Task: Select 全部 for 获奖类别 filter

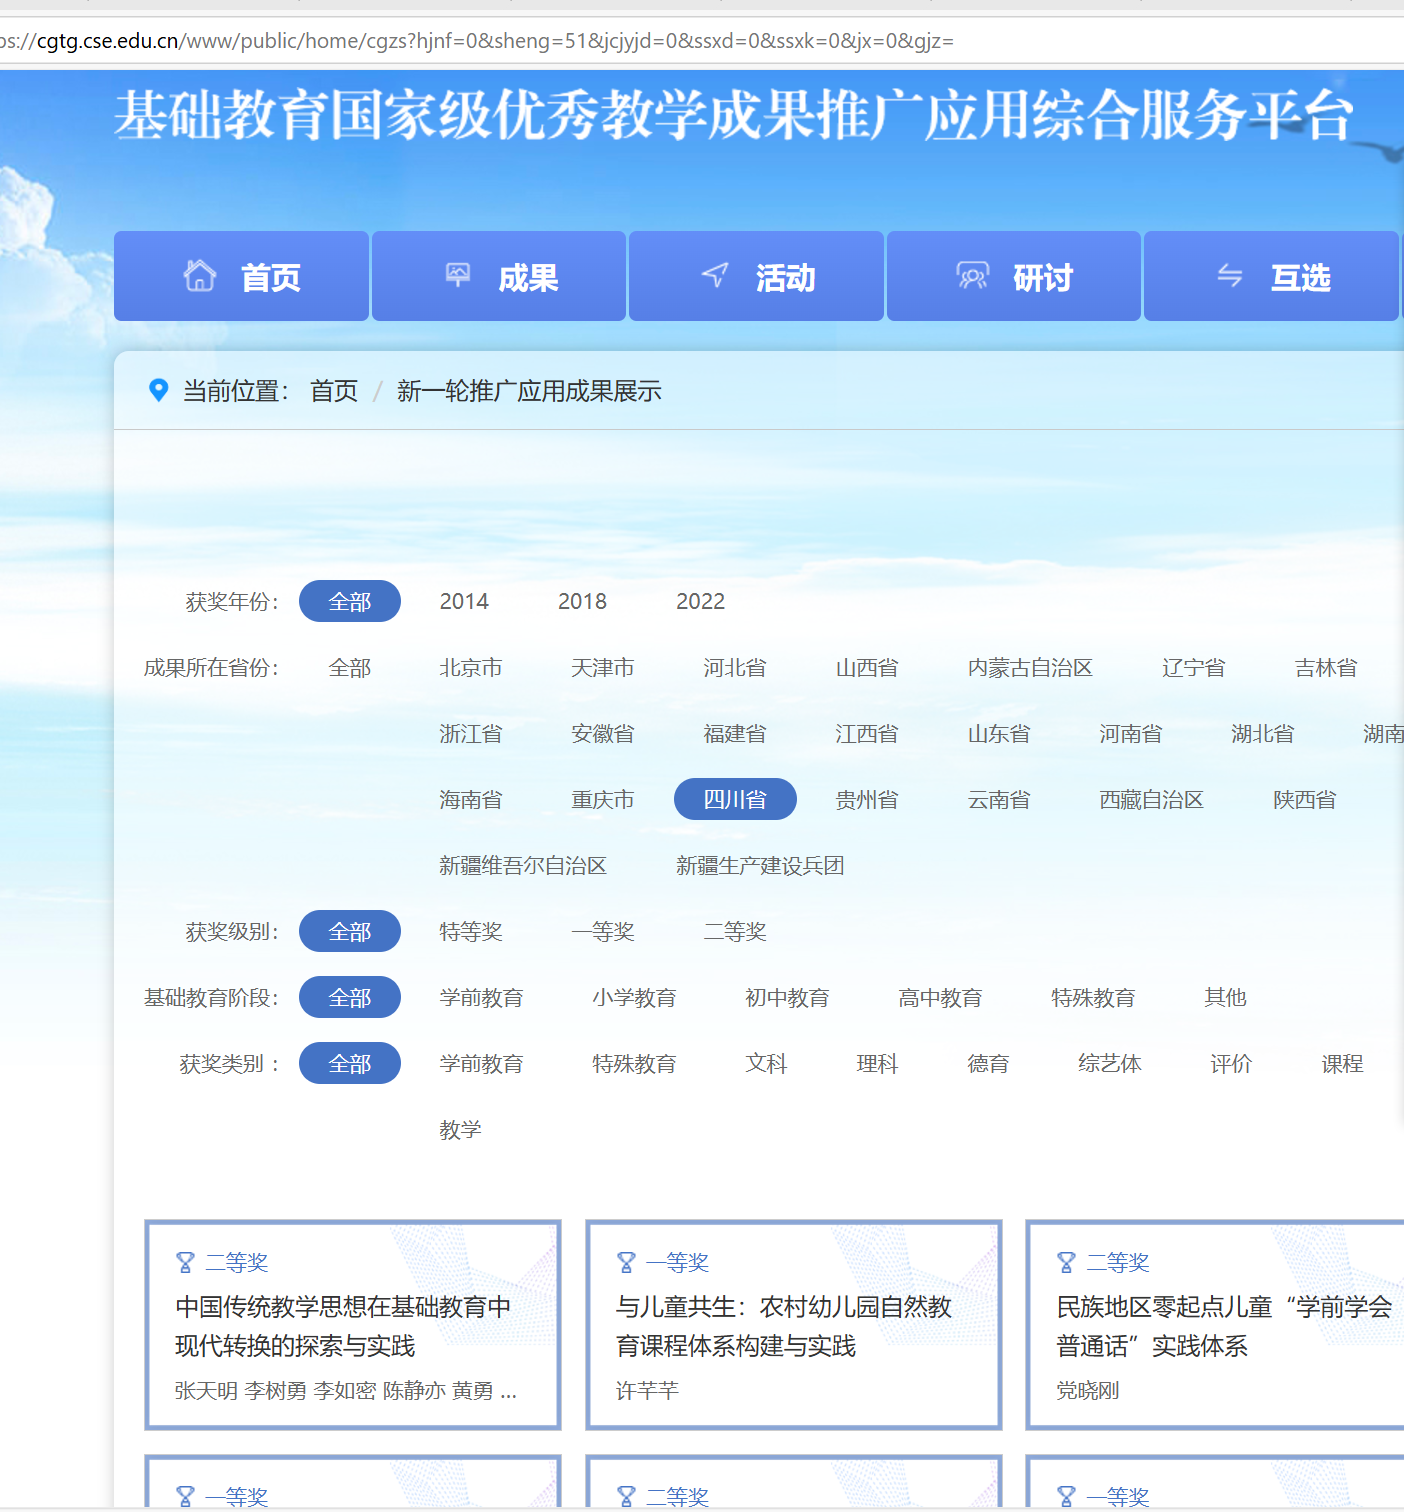Action: coord(350,1063)
